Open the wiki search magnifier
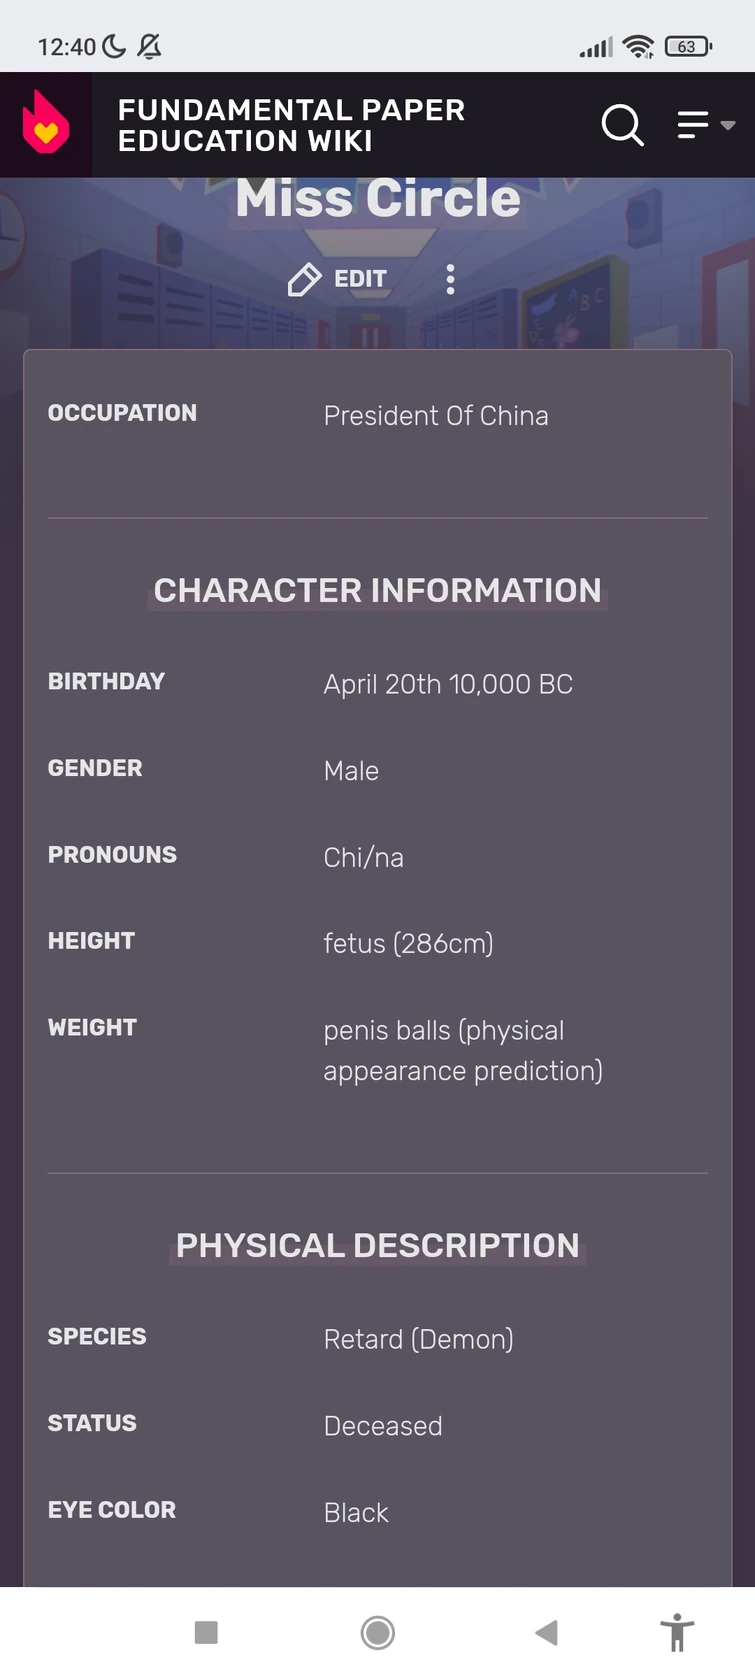 click(x=622, y=125)
